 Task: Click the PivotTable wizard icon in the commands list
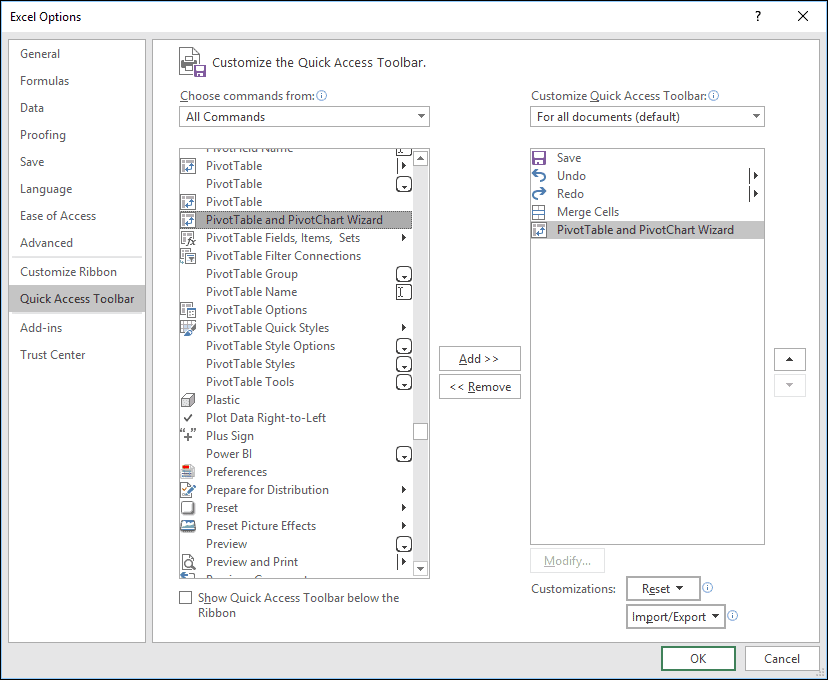coord(188,220)
